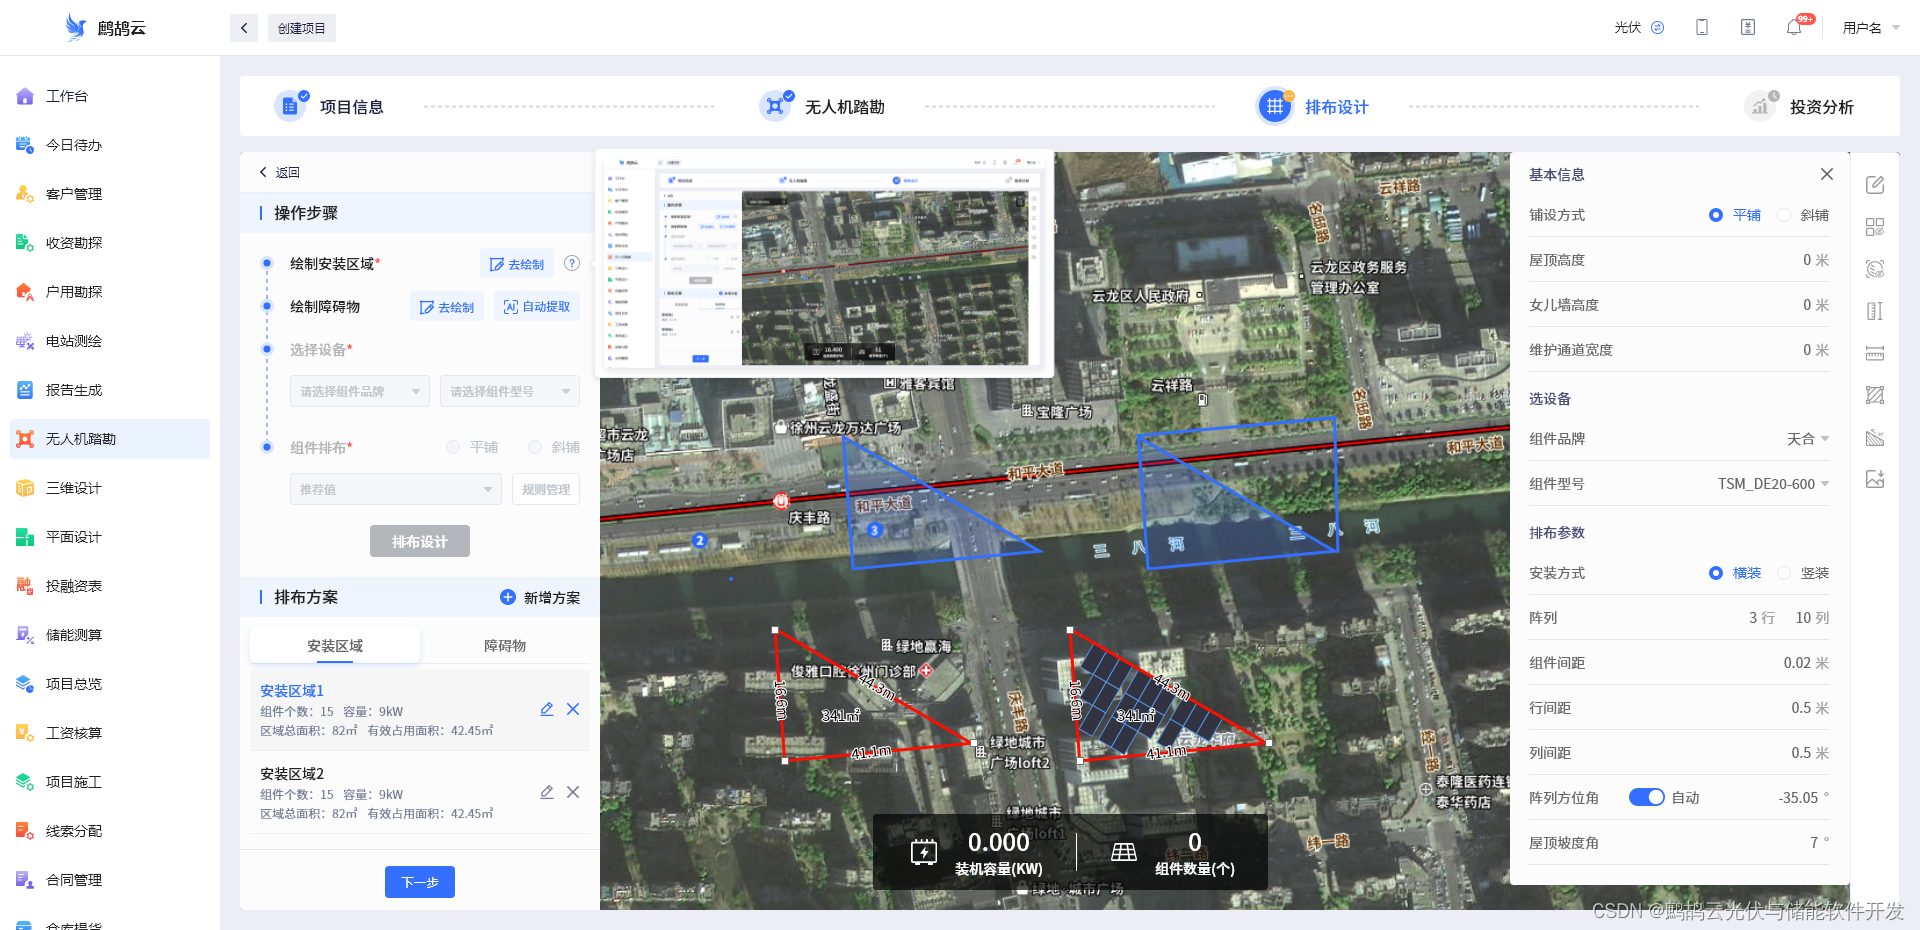1920x930 pixels.
Task: Open the 组件型号 TSM_DE20-600 dropdown
Action: [1773, 484]
